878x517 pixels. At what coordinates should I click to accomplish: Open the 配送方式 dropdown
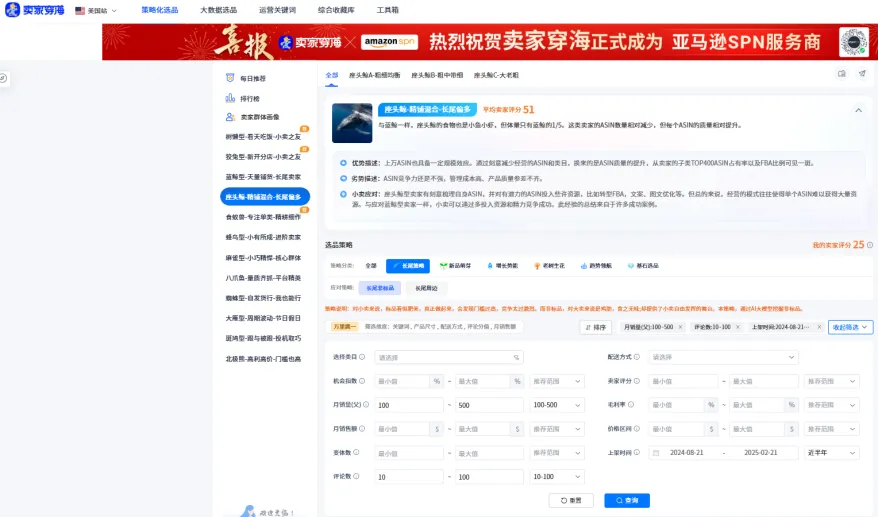723,357
